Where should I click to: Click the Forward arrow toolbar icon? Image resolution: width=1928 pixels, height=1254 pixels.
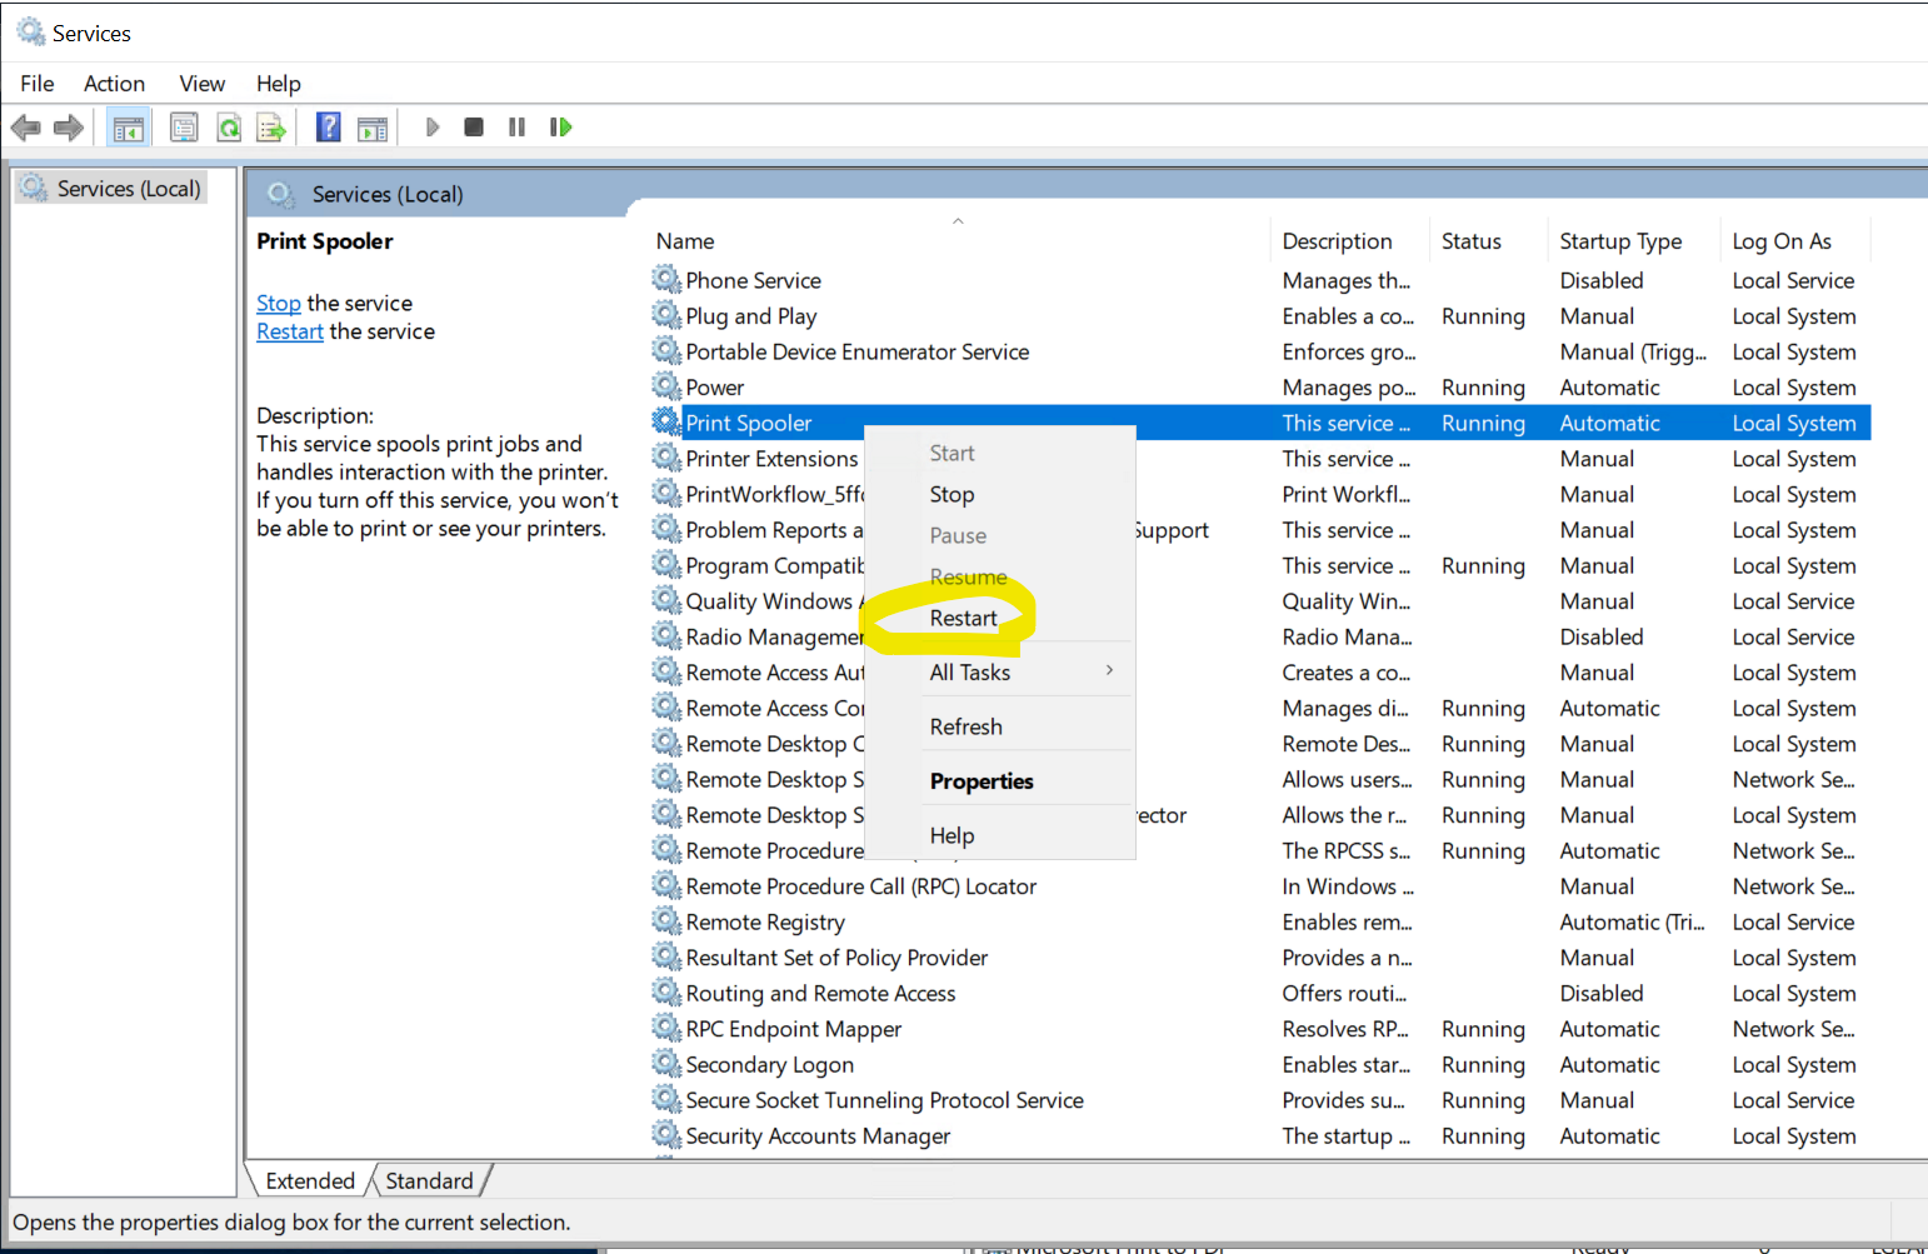68,128
